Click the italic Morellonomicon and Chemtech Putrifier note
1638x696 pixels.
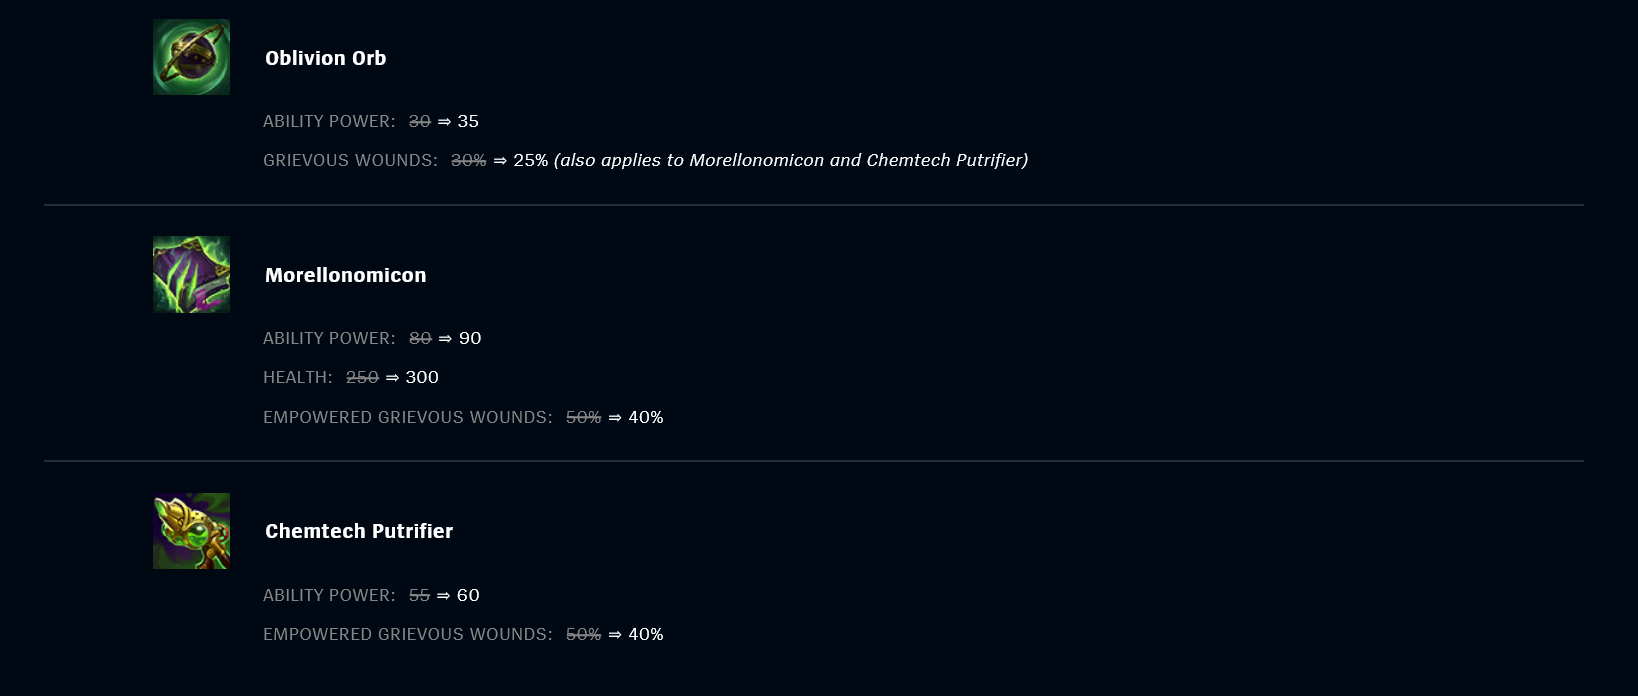[x=791, y=160]
